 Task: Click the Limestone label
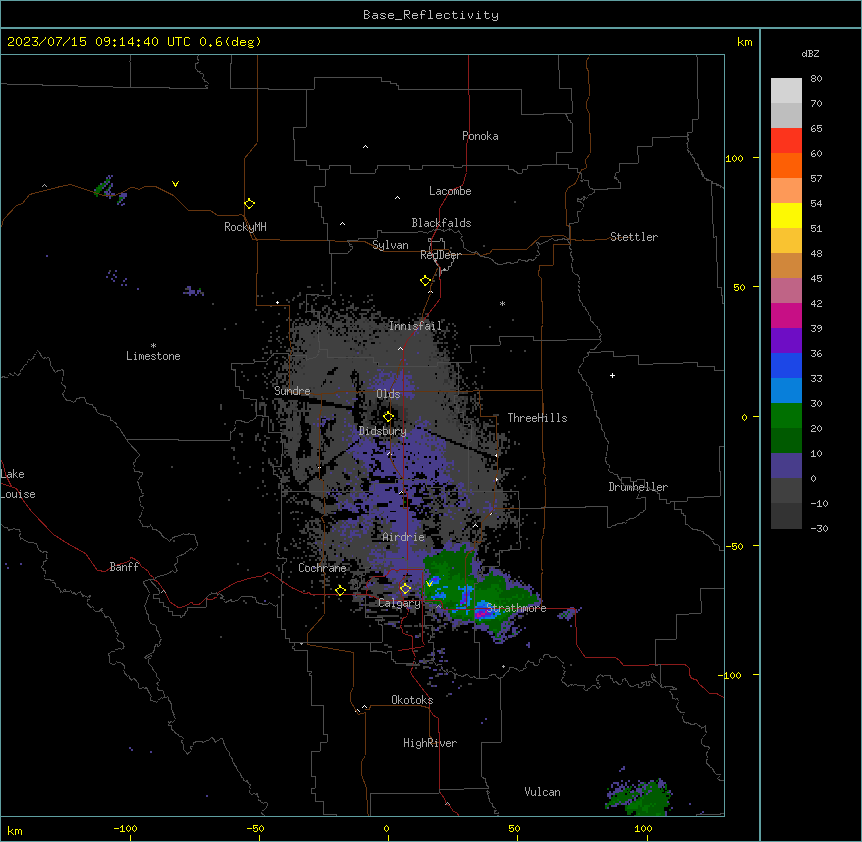pos(153,356)
